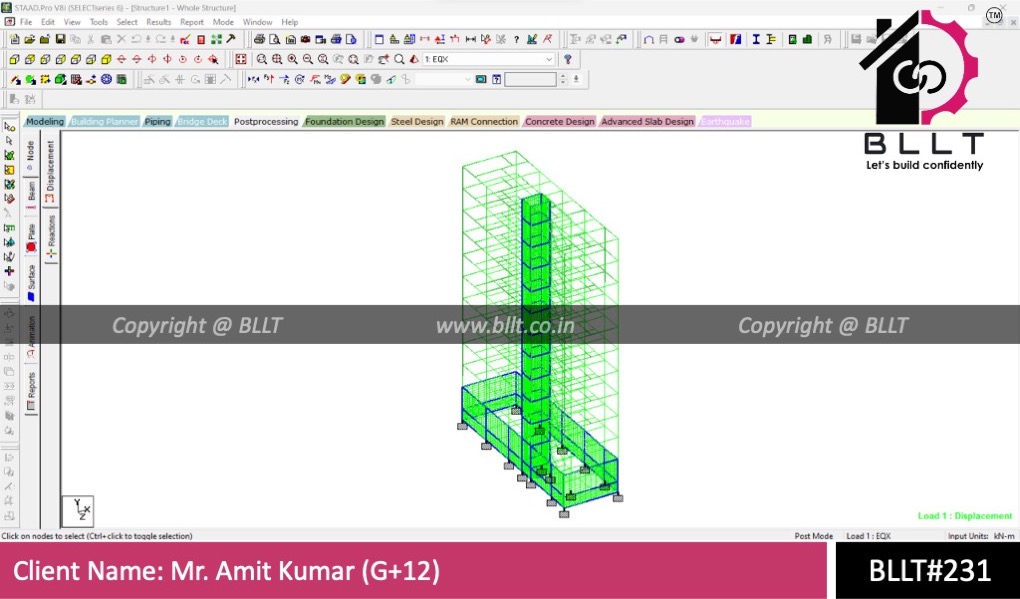Switch to the Concrete Design tab
Screen dimensions: 1020x599
(x=559, y=122)
